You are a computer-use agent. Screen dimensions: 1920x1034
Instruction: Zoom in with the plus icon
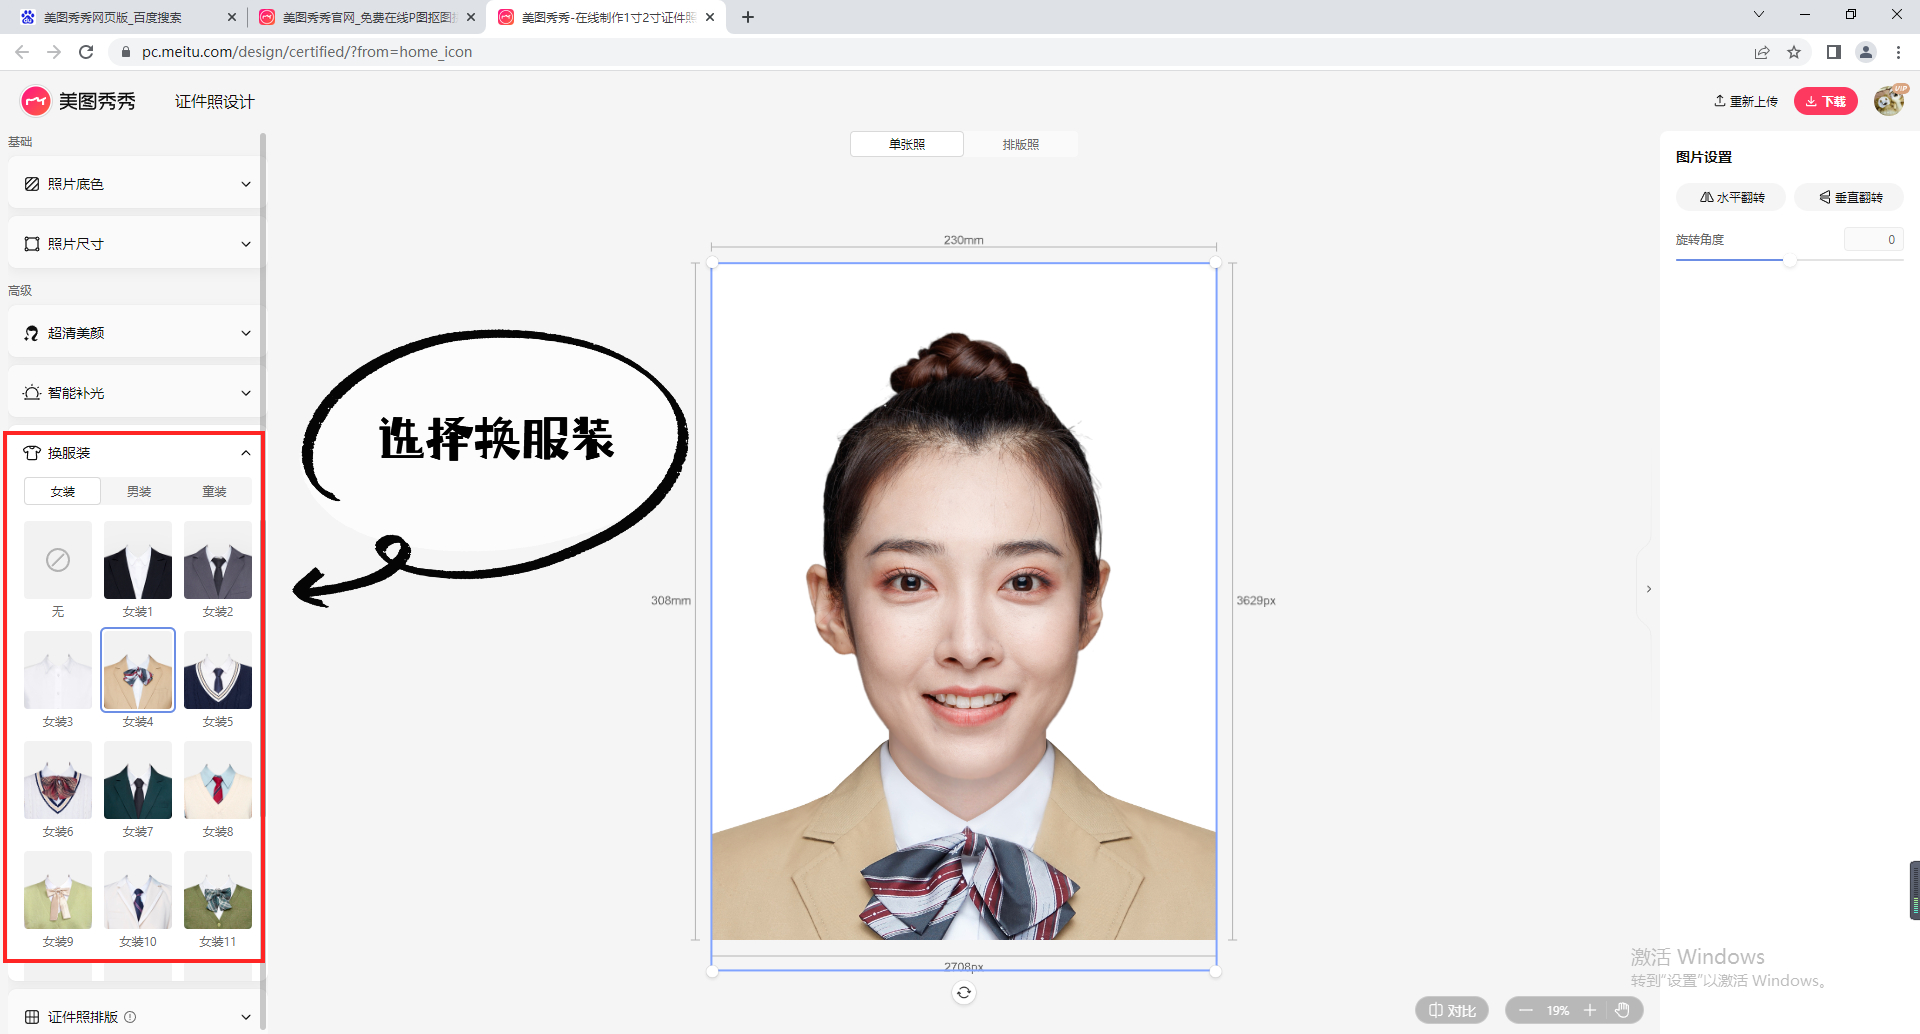[x=1590, y=1010]
